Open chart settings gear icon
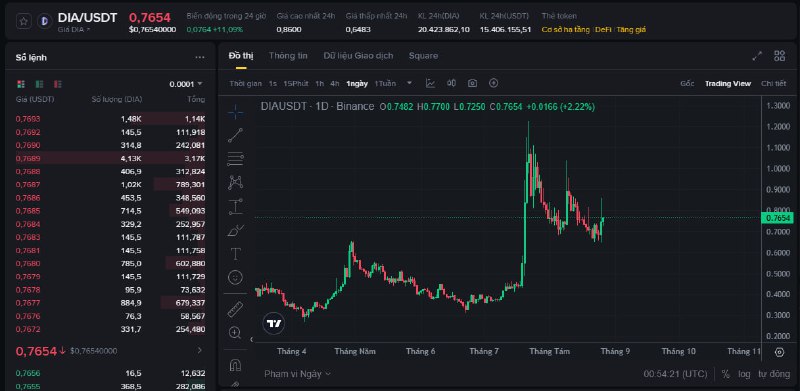The width and height of the screenshot is (800, 391). [x=779, y=352]
